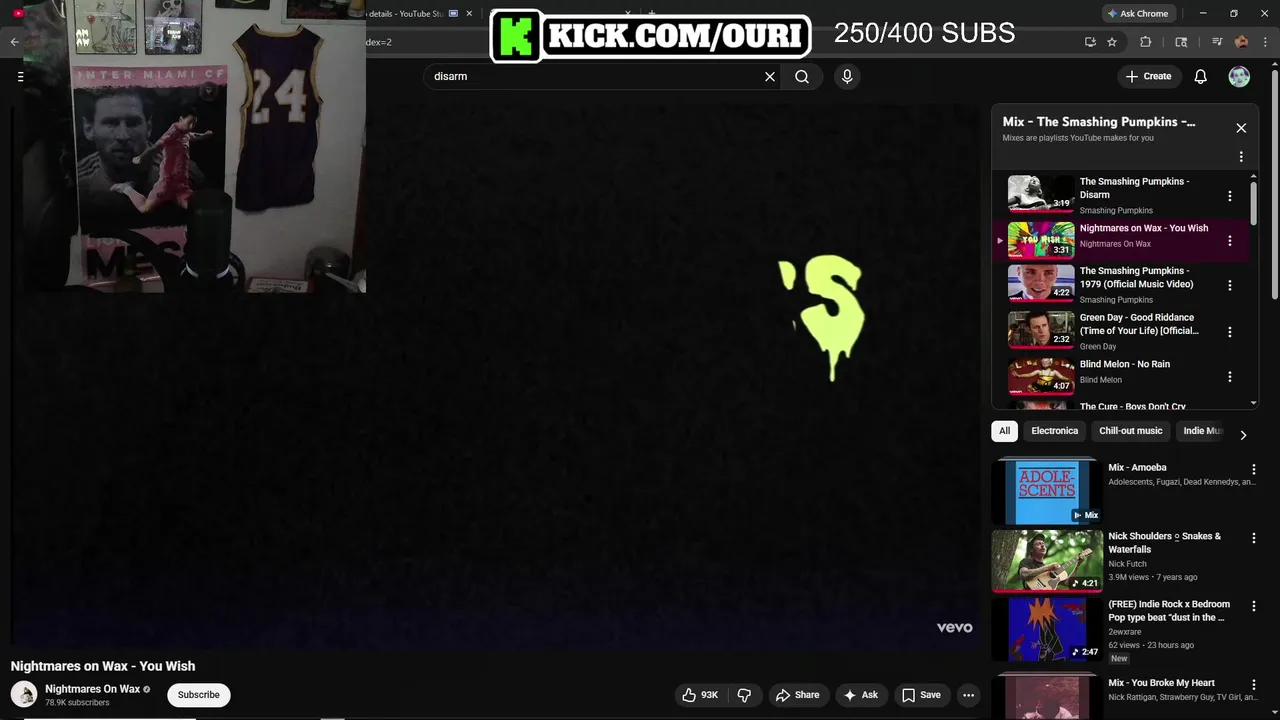Open options for Smashing Pumpkins 1979

1230,285
